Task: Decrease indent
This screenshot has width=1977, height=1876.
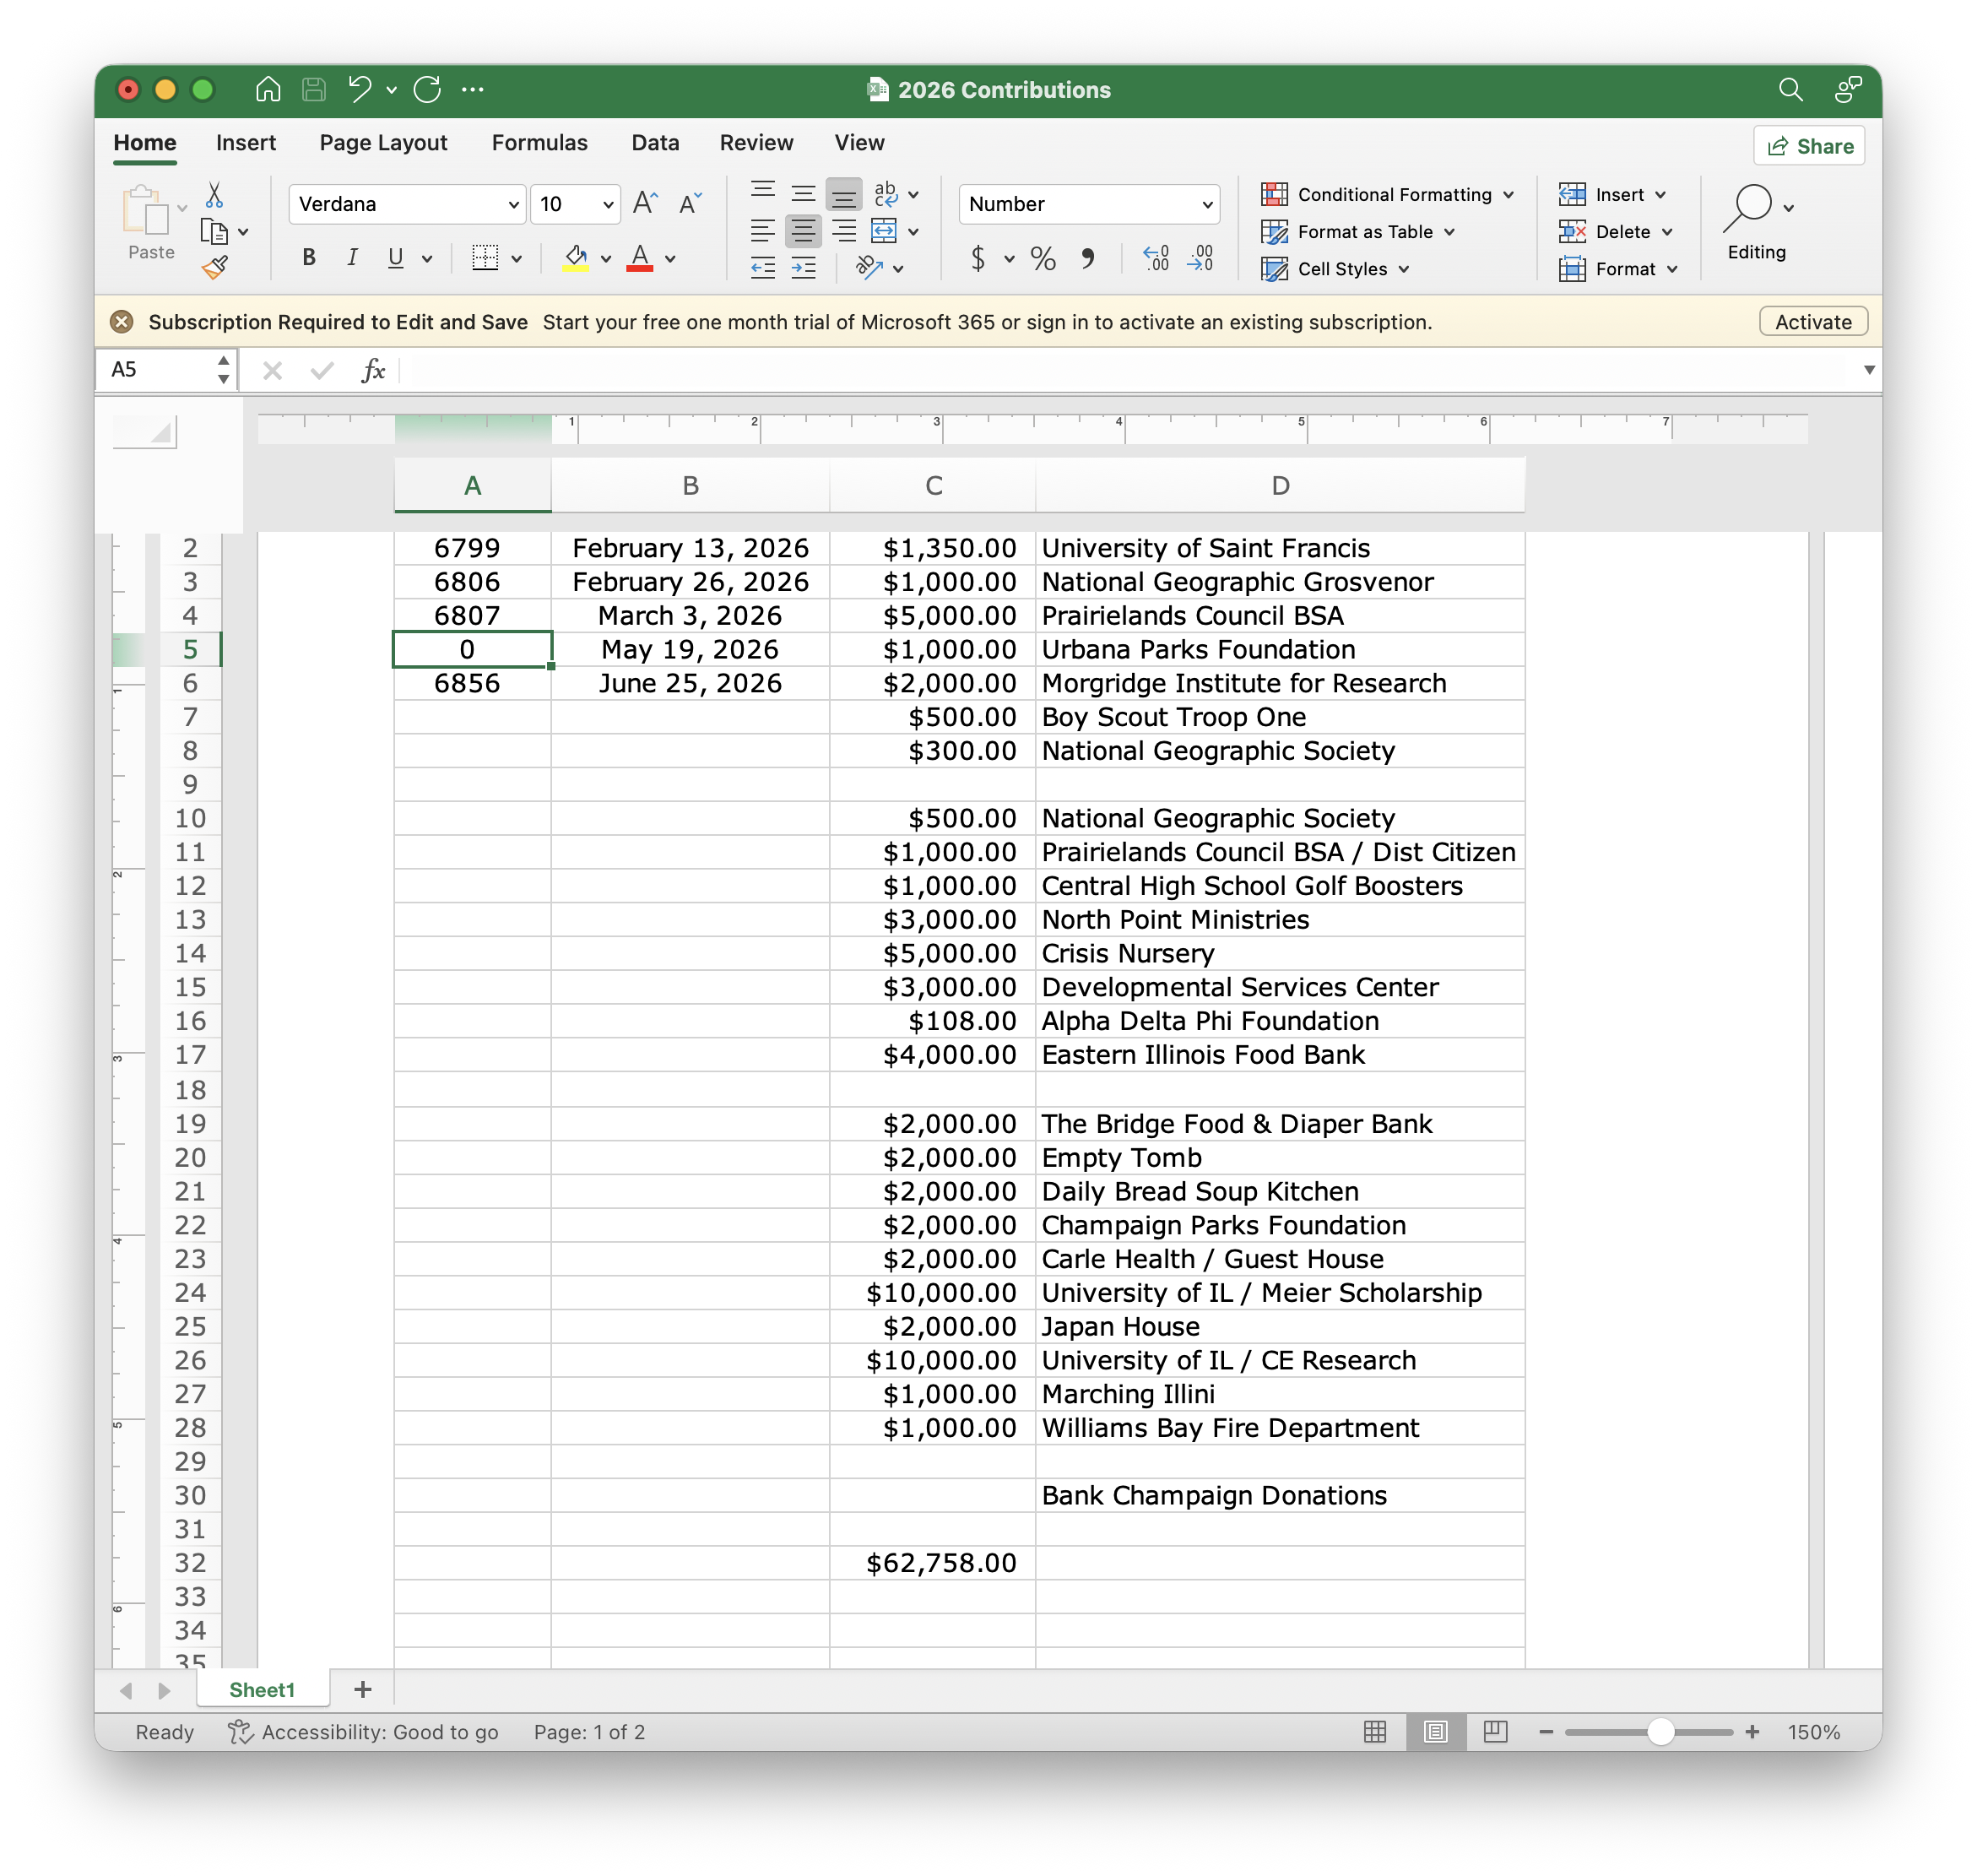Action: [763, 268]
